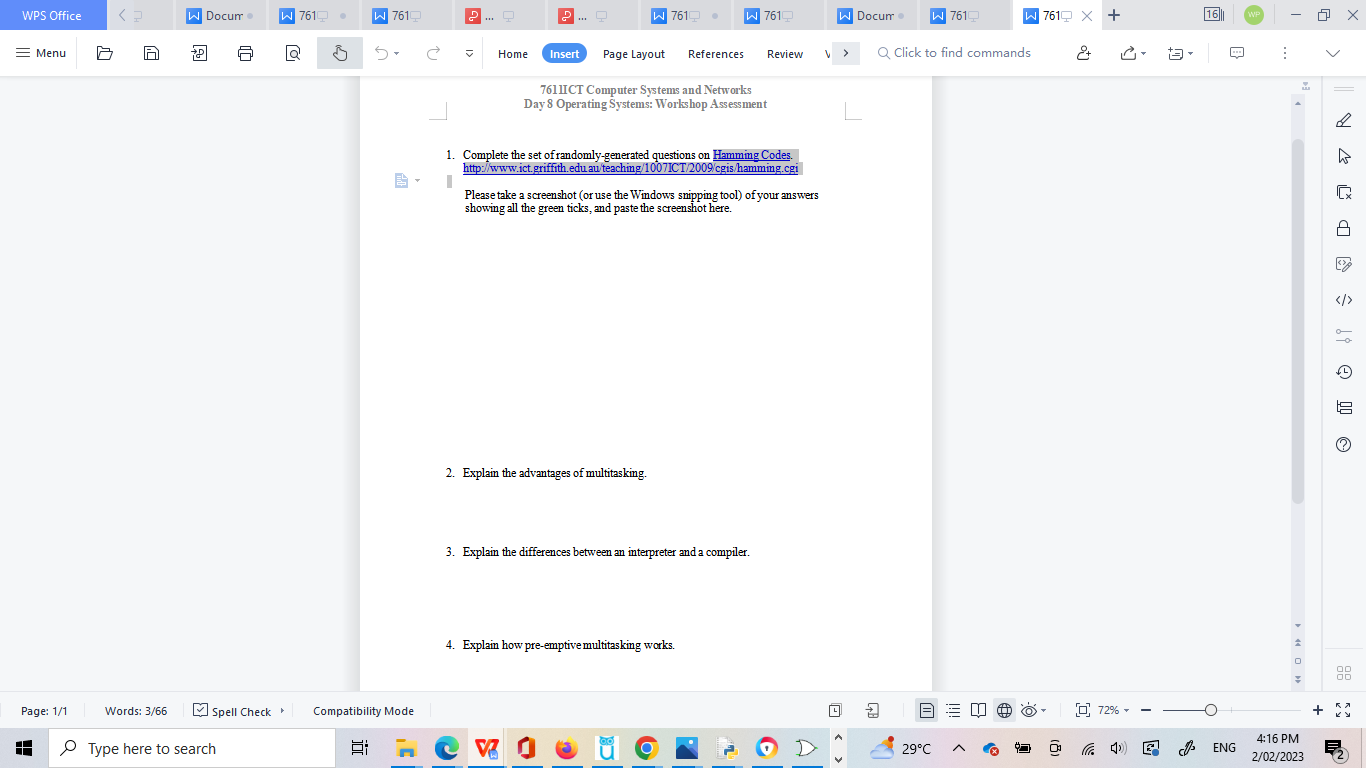Switch to the Page Layout ribbon tab
Image resolution: width=1366 pixels, height=768 pixels.
point(633,53)
